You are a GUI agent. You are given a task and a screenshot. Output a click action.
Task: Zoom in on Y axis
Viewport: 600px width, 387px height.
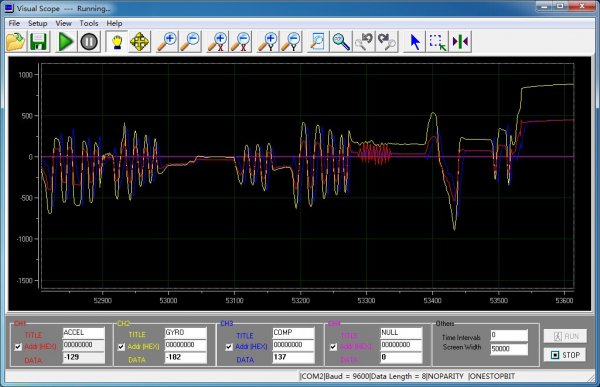pos(268,42)
